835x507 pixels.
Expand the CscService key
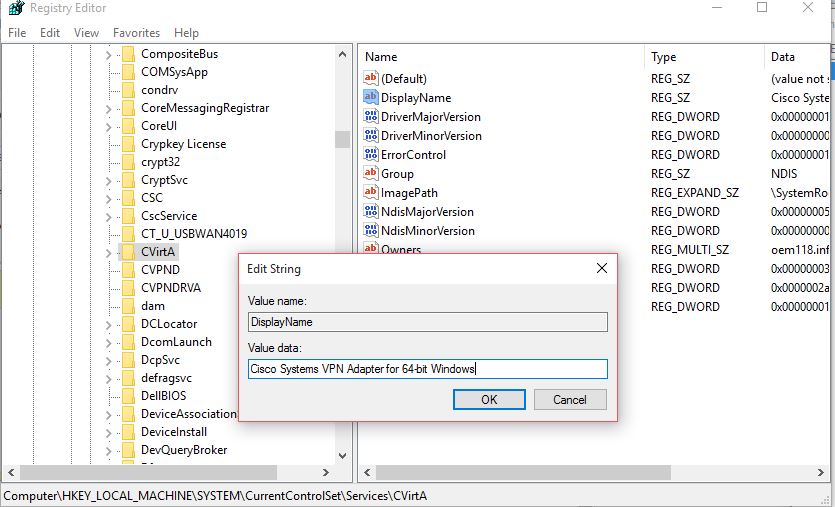tap(108, 217)
